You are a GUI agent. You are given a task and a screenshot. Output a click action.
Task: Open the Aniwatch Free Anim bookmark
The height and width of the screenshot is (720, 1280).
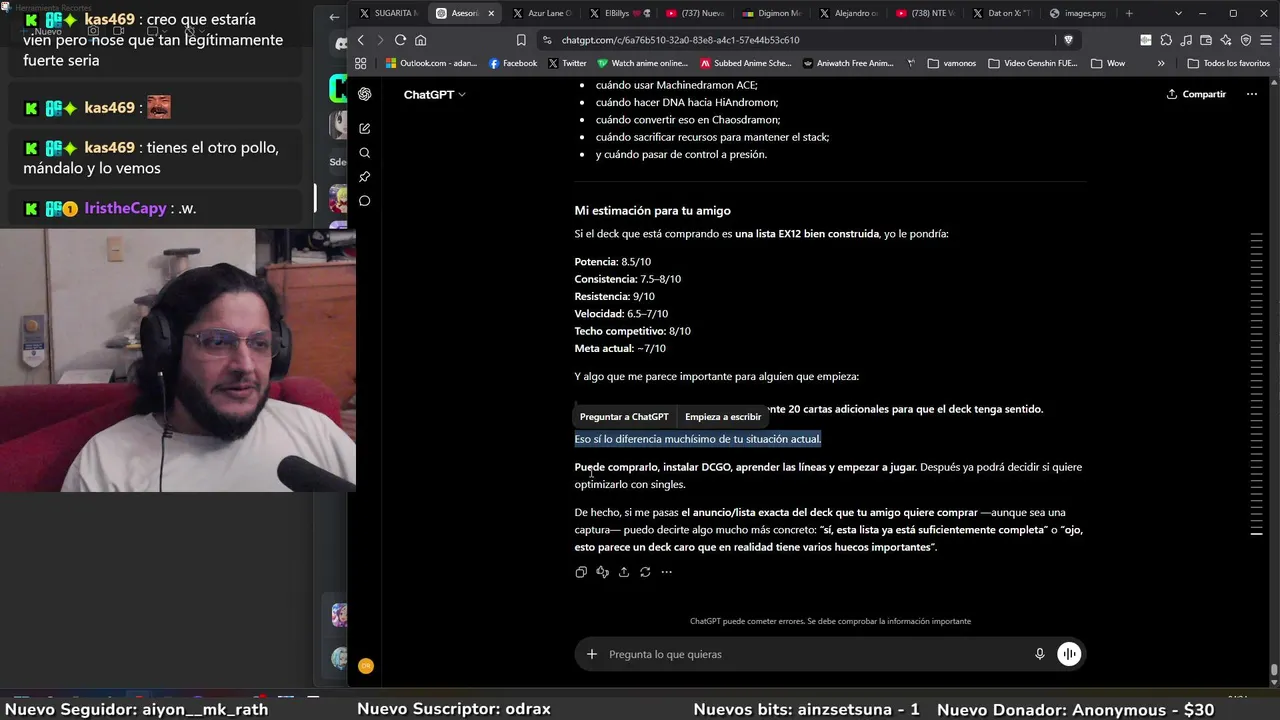point(847,63)
